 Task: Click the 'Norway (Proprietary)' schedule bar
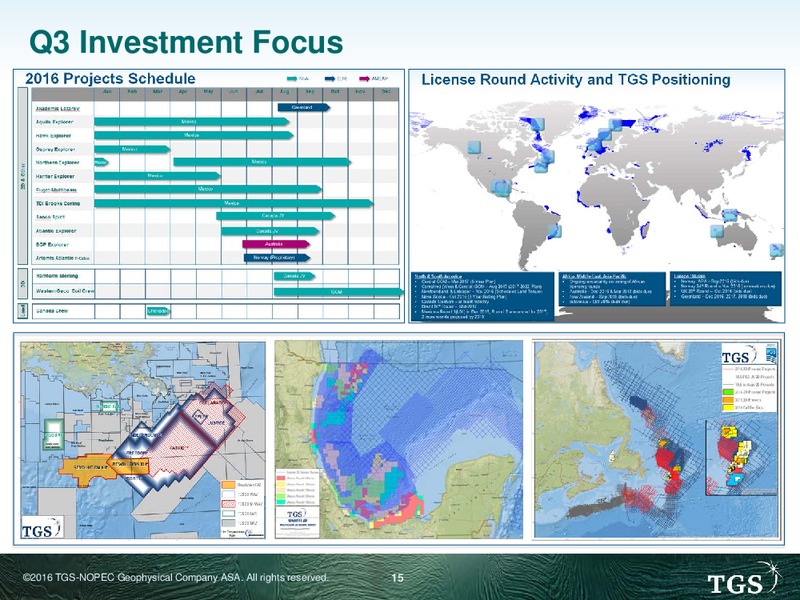click(277, 258)
